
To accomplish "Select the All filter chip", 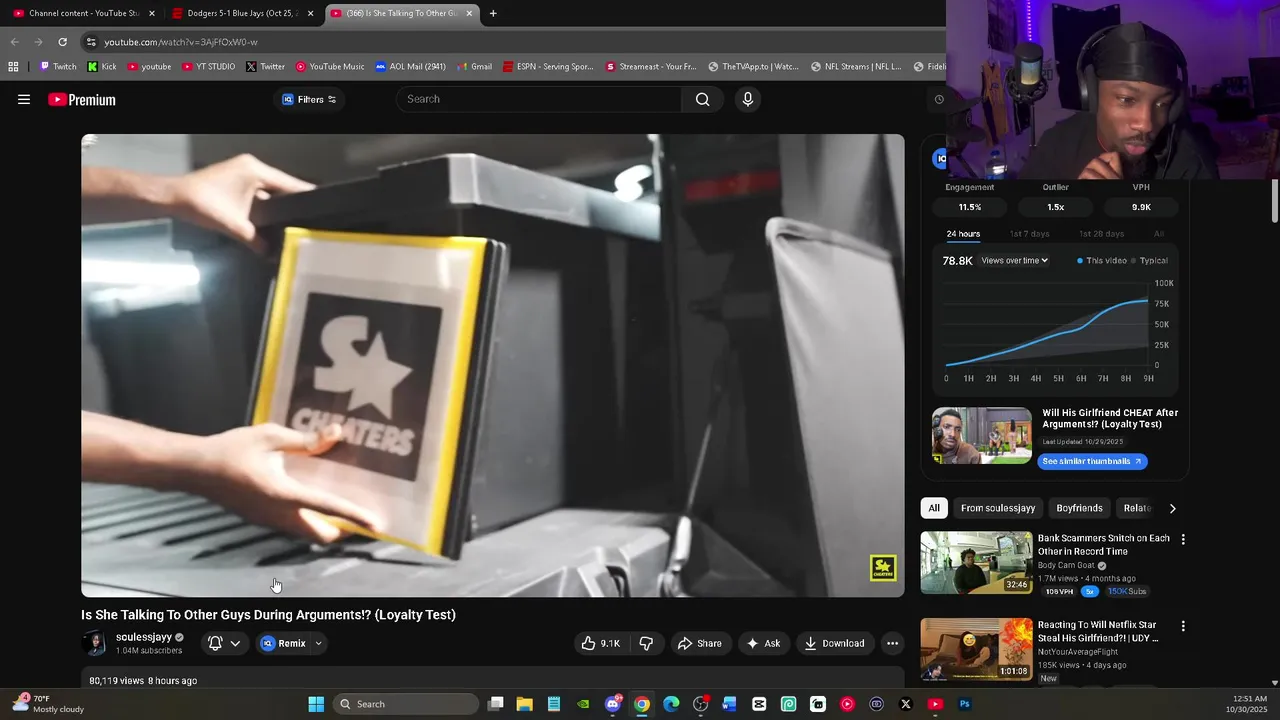I will [x=934, y=508].
